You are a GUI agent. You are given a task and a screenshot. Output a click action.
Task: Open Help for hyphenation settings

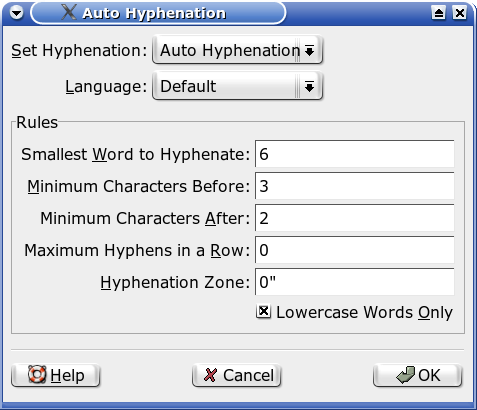[x=56, y=375]
